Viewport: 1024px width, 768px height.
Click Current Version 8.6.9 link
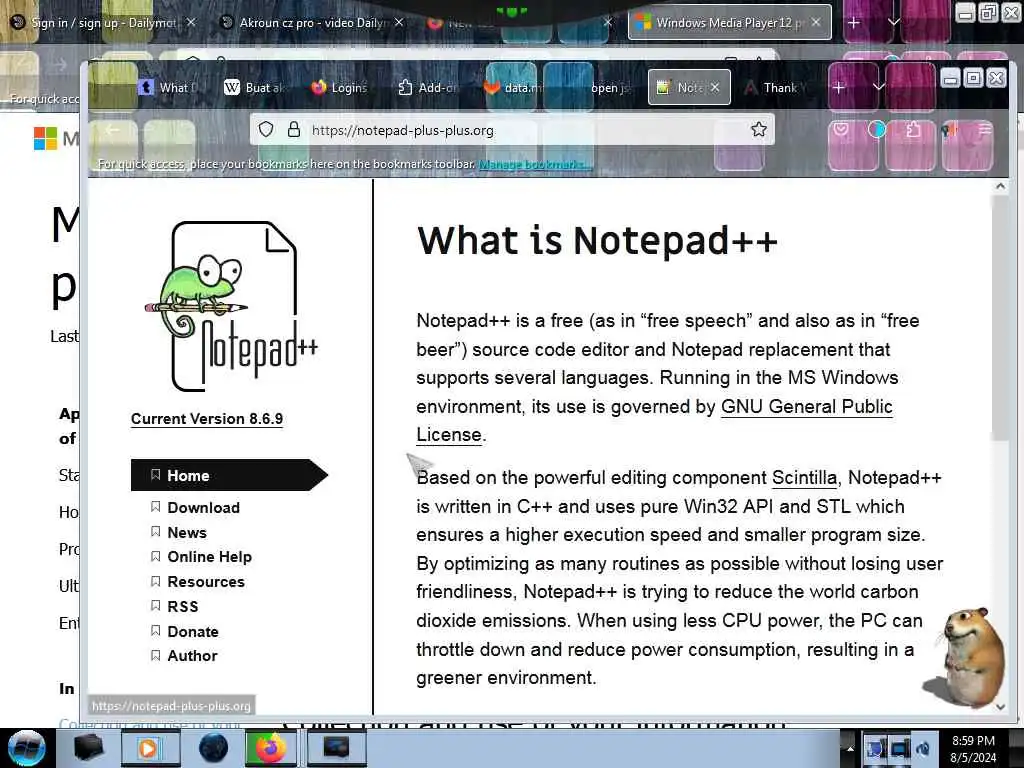pos(207,419)
